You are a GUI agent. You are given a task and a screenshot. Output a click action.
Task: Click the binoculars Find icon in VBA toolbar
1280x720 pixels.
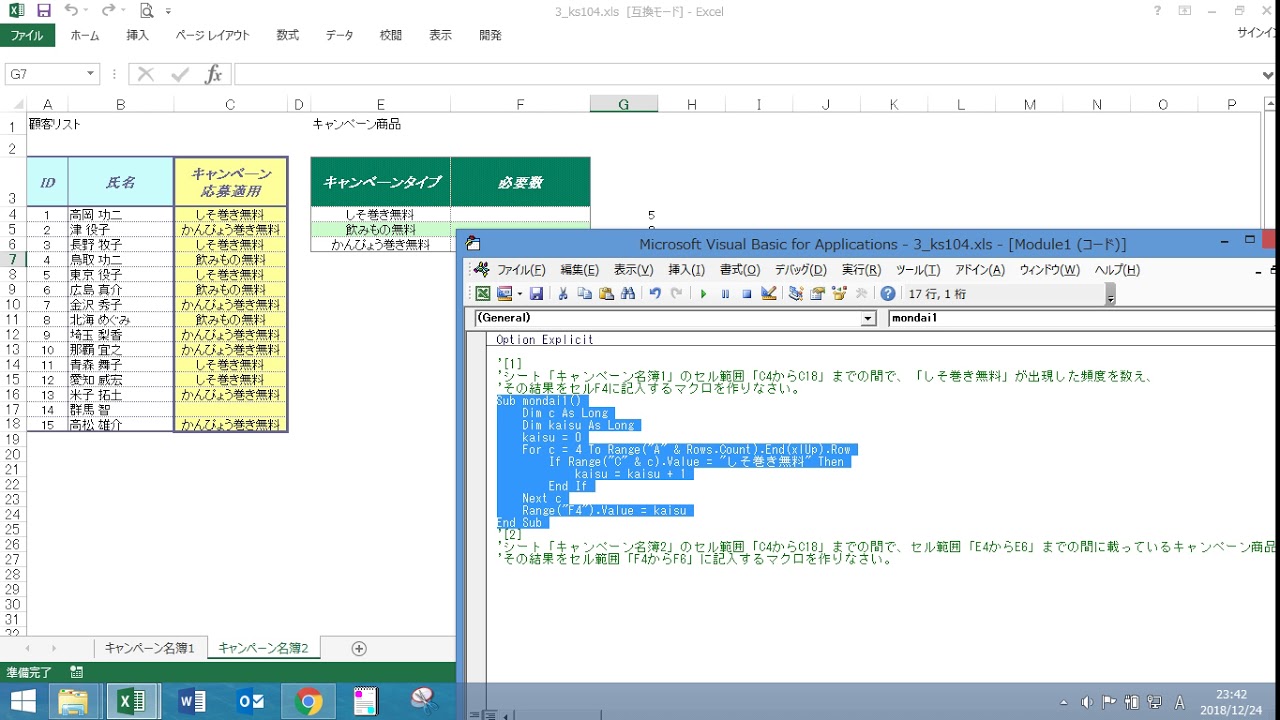point(628,294)
